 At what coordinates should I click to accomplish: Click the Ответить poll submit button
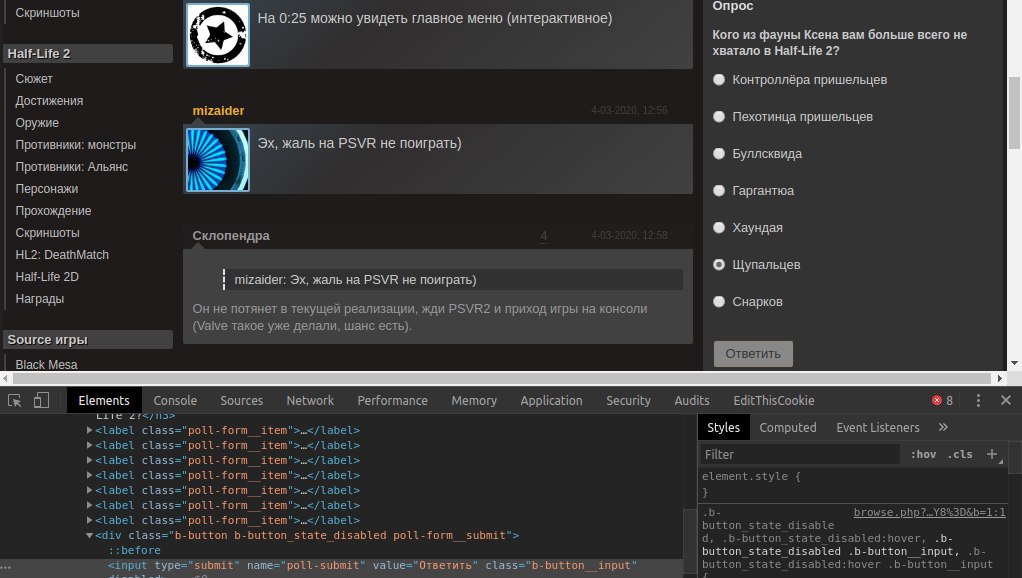point(753,354)
